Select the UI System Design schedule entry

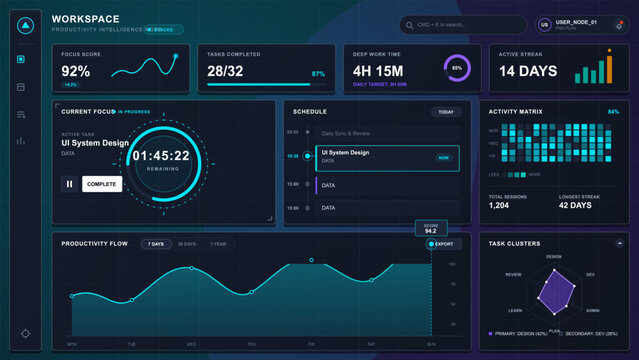click(387, 158)
